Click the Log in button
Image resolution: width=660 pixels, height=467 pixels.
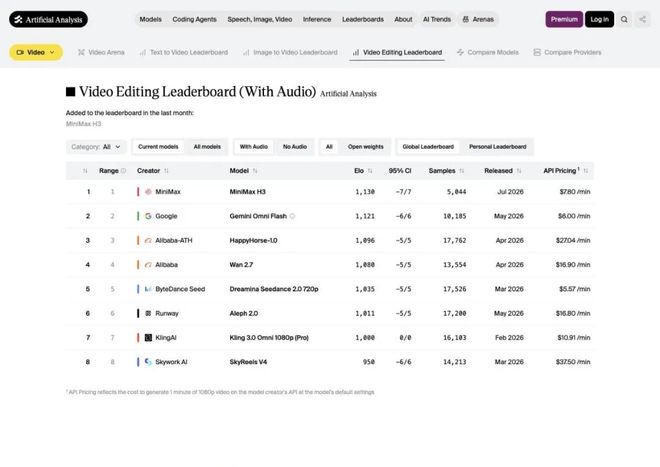click(599, 19)
